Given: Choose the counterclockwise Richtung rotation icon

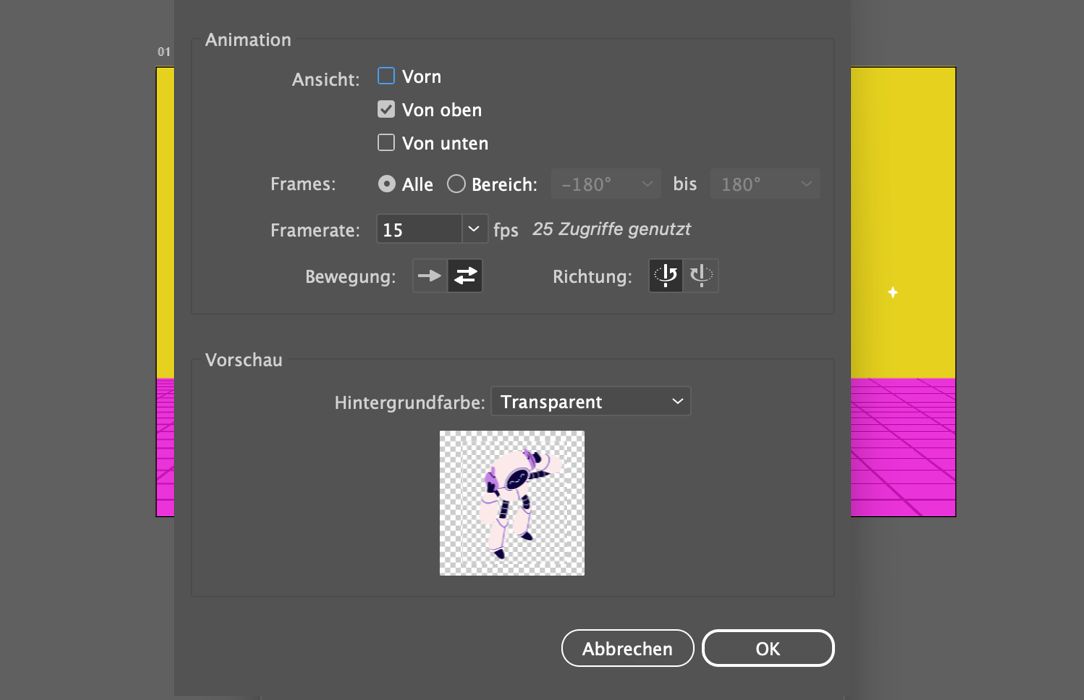Looking at the screenshot, I should (665, 276).
